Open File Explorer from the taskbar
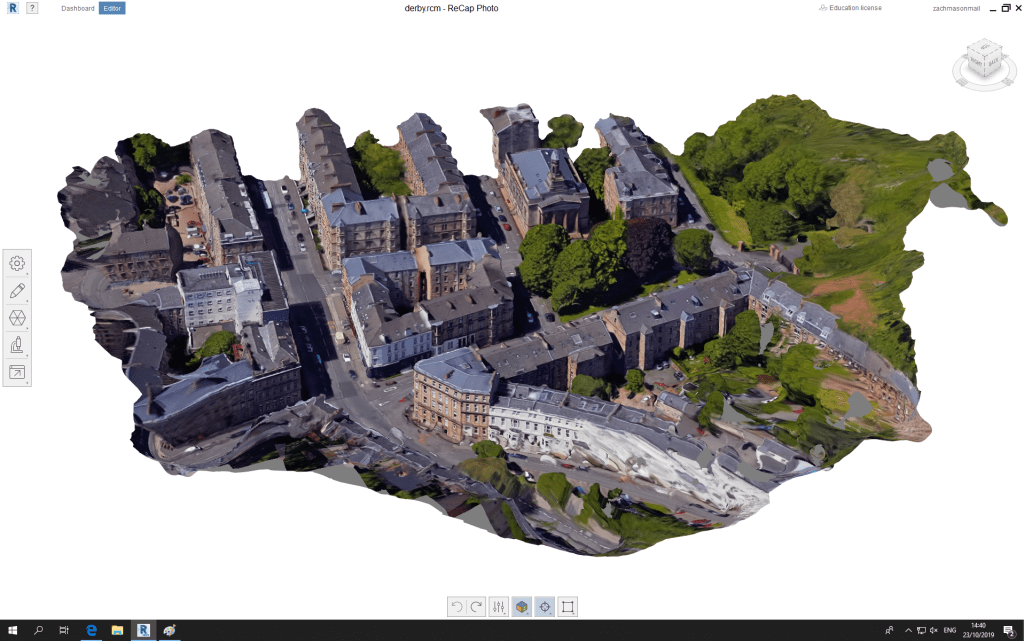The width and height of the screenshot is (1024, 641). (x=117, y=630)
